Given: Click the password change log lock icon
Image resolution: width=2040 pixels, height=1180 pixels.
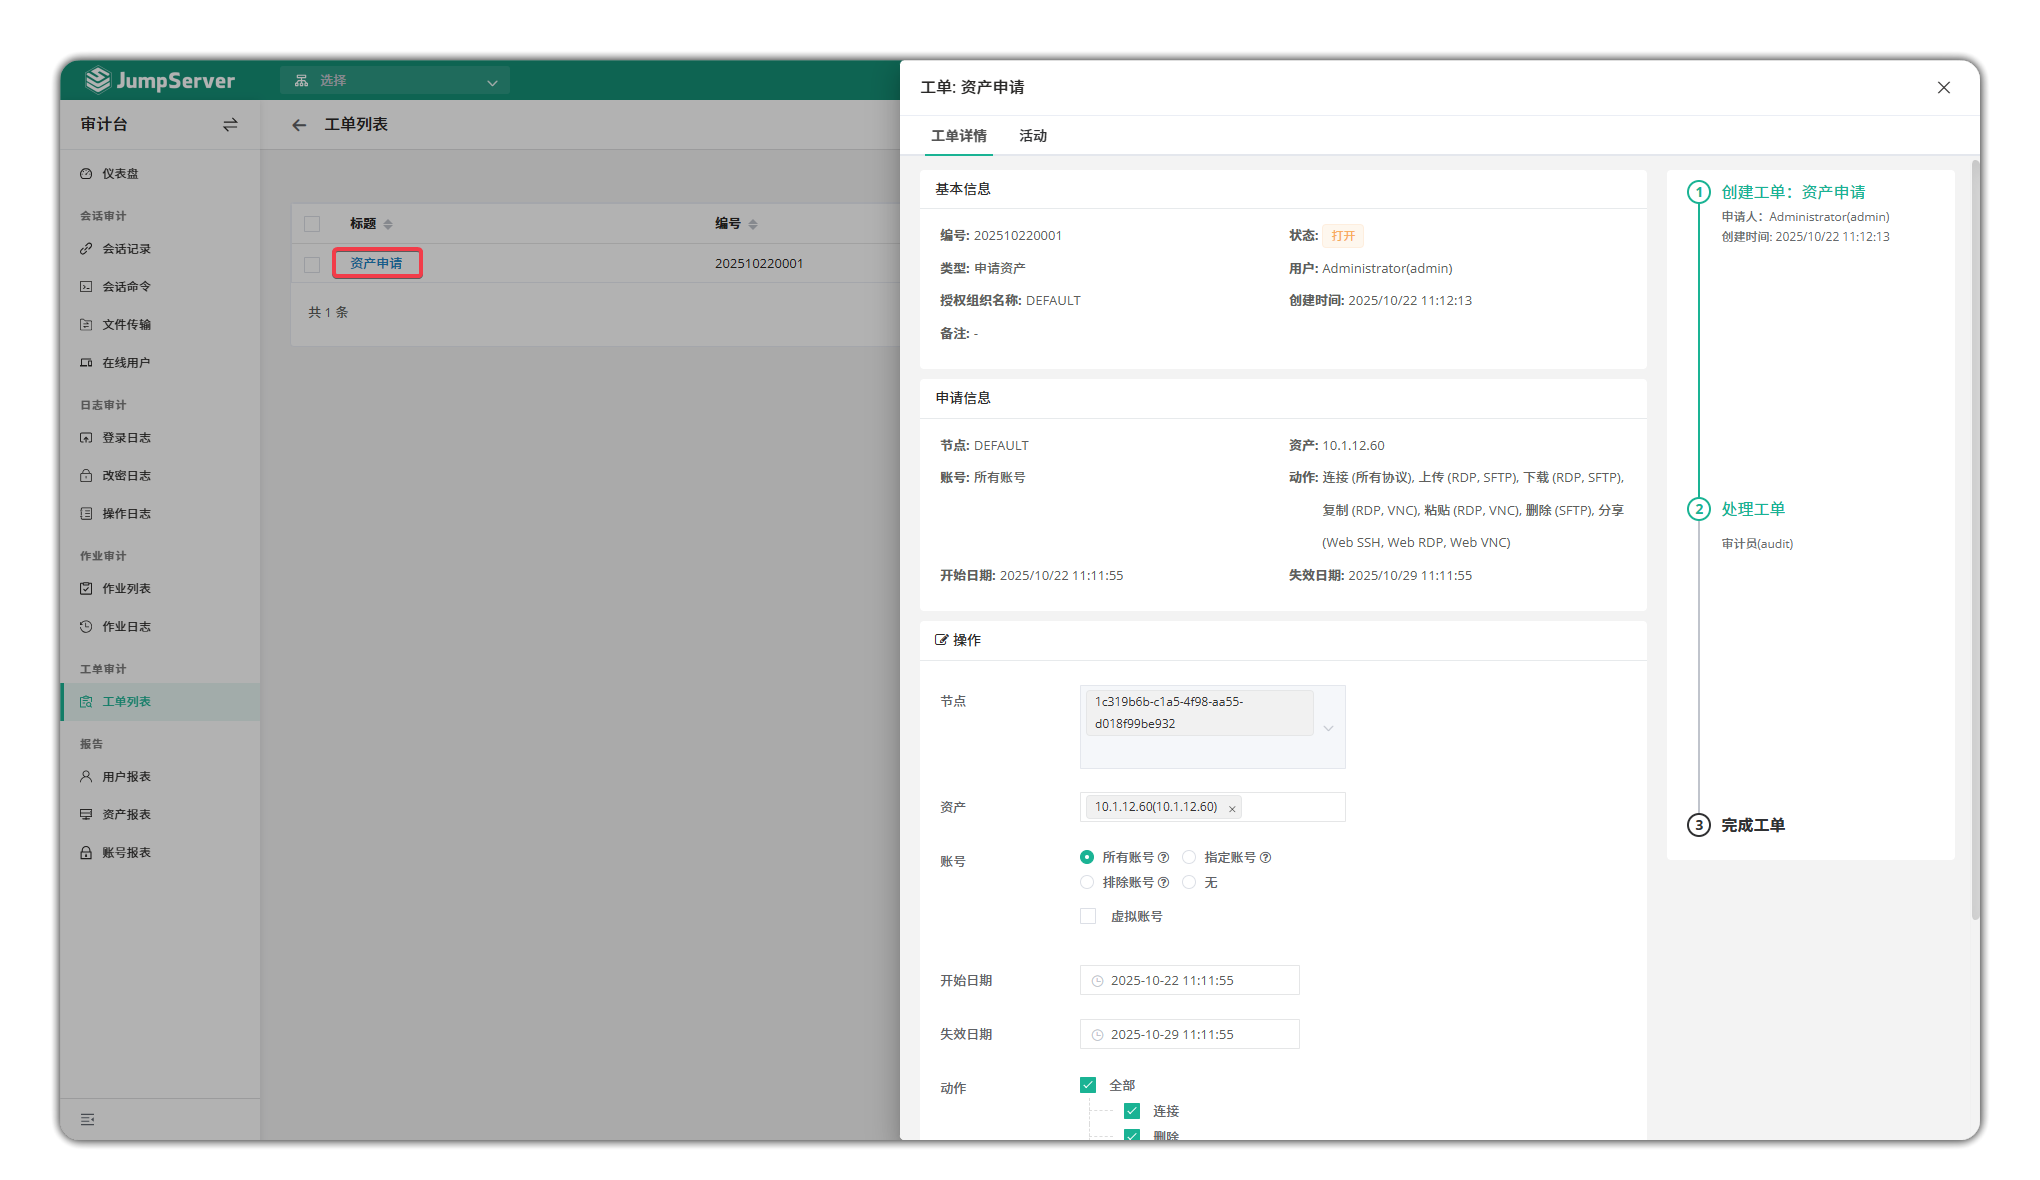Looking at the screenshot, I should [86, 476].
